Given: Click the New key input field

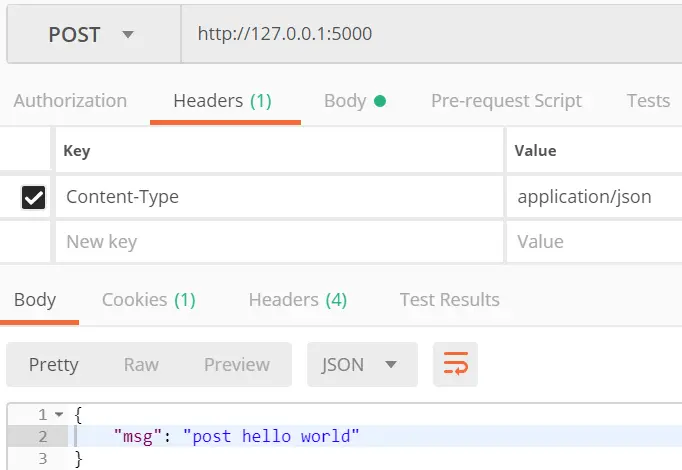Looking at the screenshot, I should point(279,242).
